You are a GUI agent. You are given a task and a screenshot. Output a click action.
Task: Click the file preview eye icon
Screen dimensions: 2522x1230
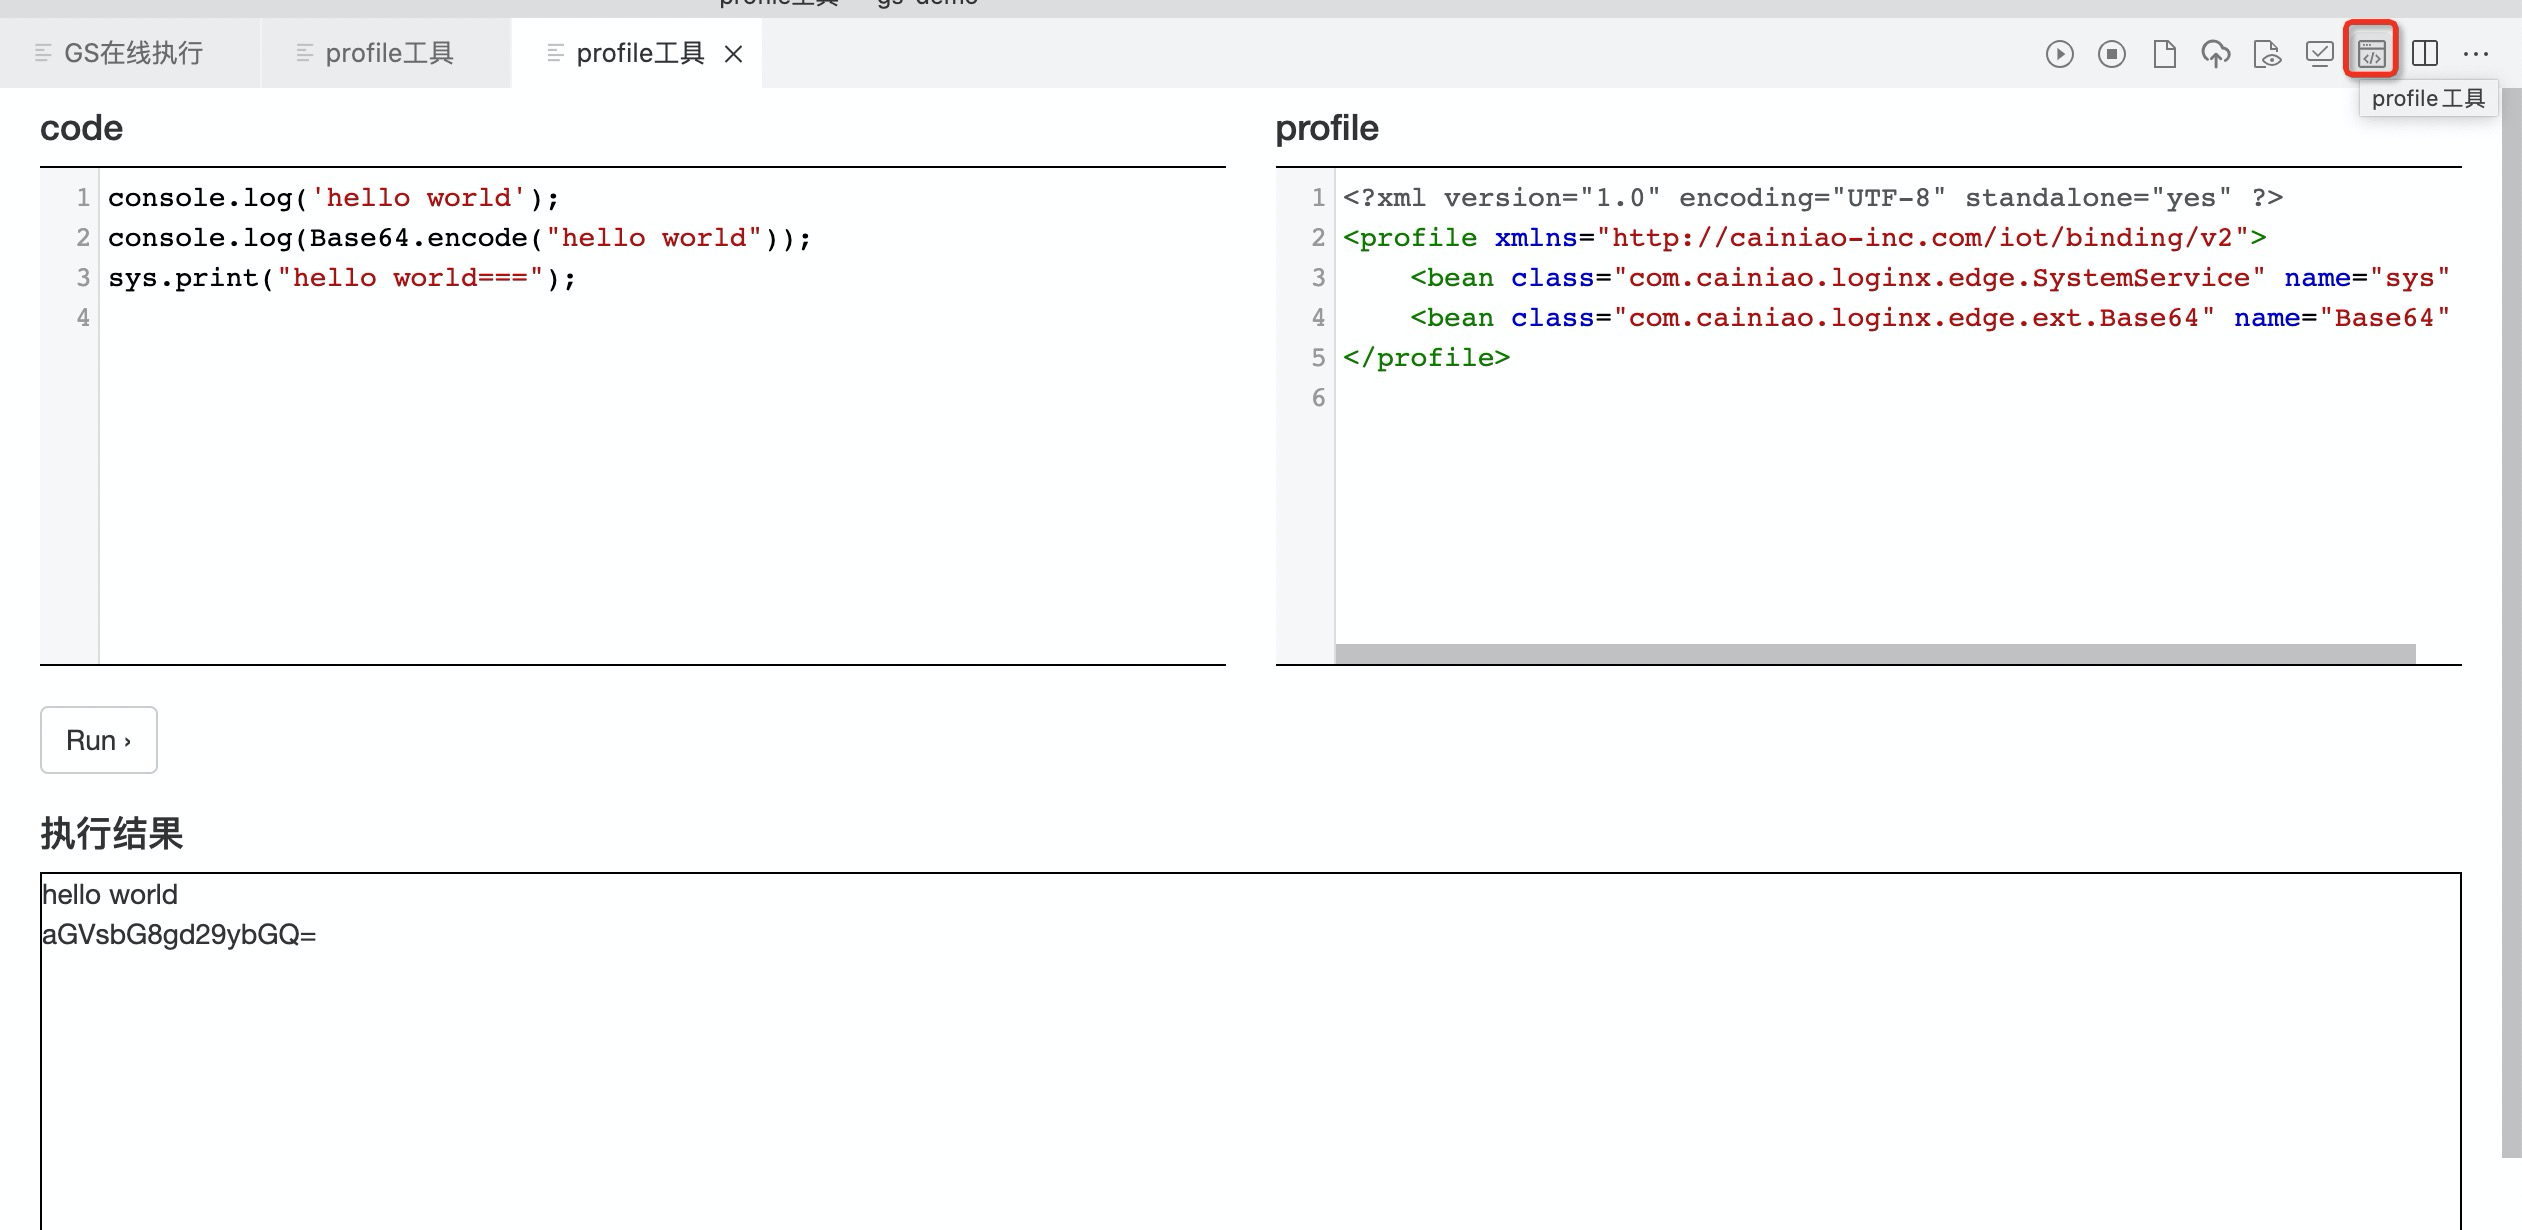click(x=2267, y=54)
